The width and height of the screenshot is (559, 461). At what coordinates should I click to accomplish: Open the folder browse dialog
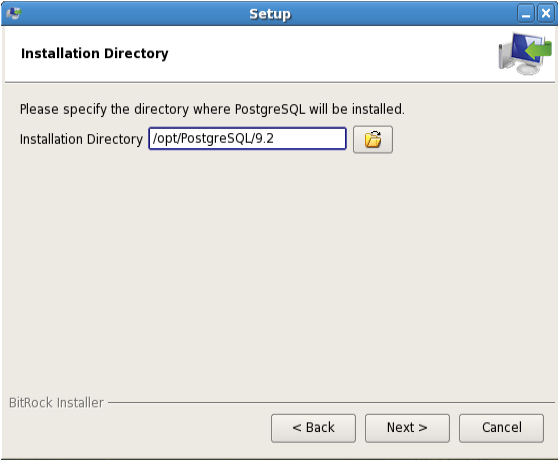pos(373,139)
